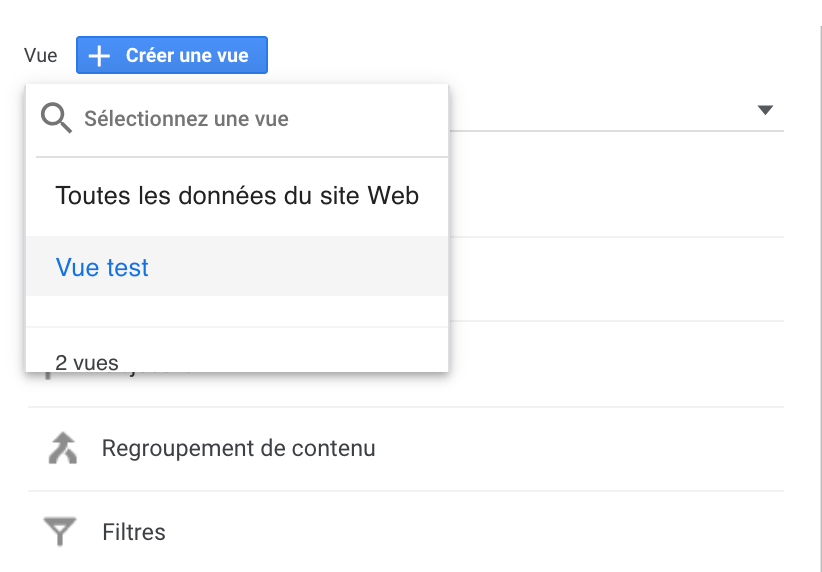Screen dimensions: 822x572
Task: Click the Créer une vue button
Action: [x=172, y=55]
